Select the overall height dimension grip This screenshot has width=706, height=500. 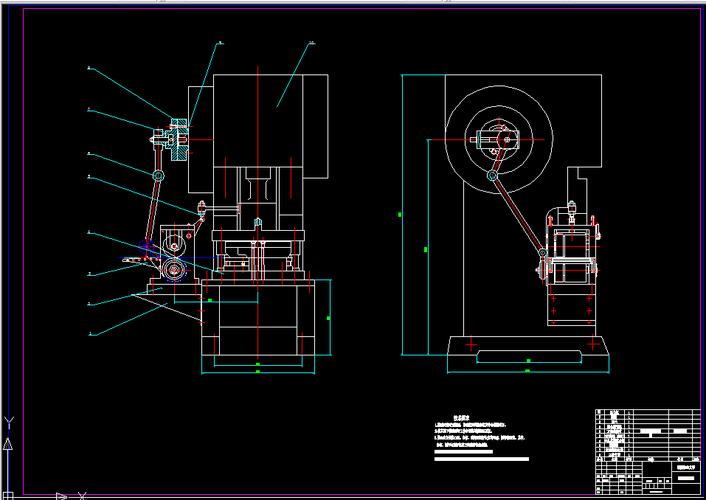pyautogui.click(x=400, y=215)
